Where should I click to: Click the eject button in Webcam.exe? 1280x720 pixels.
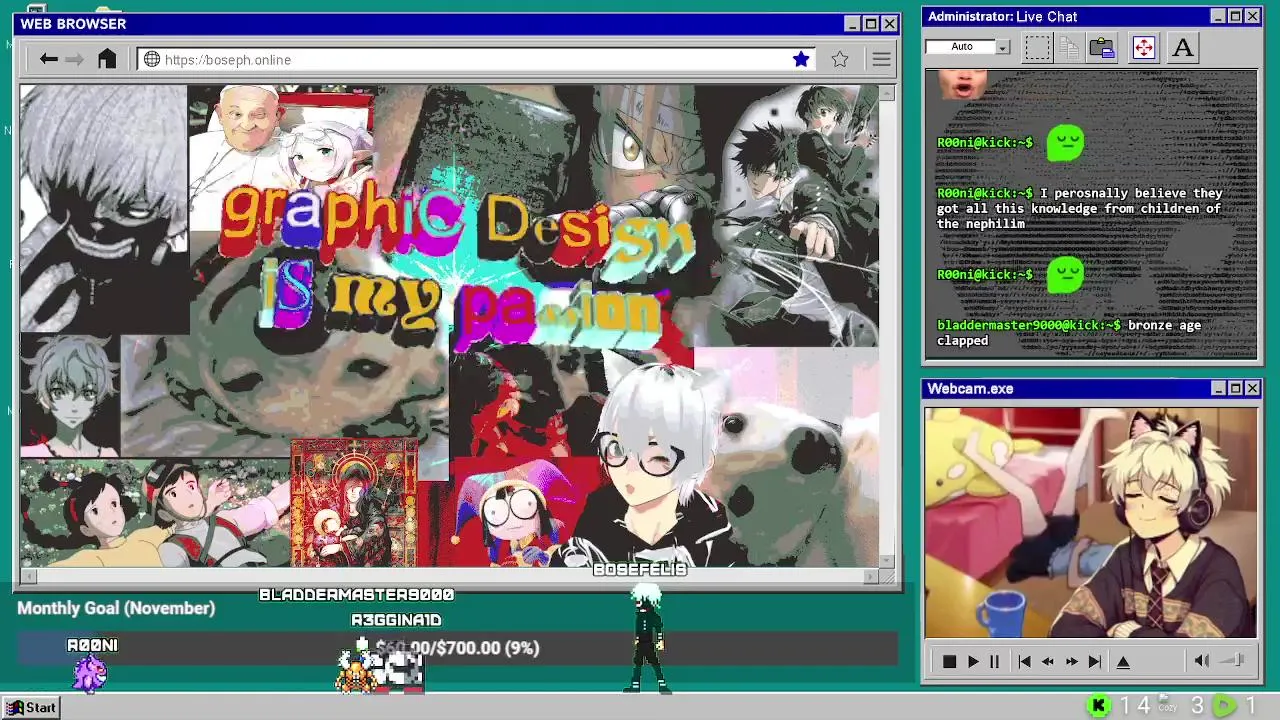tap(1123, 662)
